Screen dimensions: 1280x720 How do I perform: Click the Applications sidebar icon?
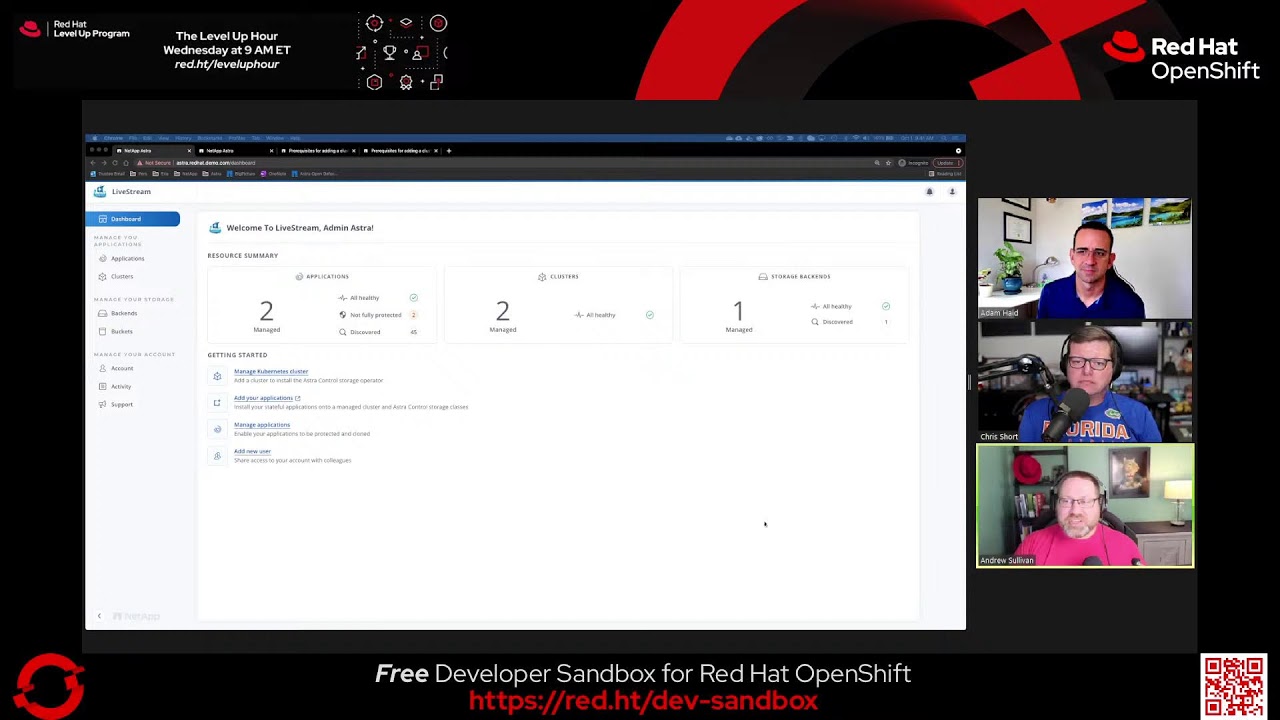coord(102,258)
